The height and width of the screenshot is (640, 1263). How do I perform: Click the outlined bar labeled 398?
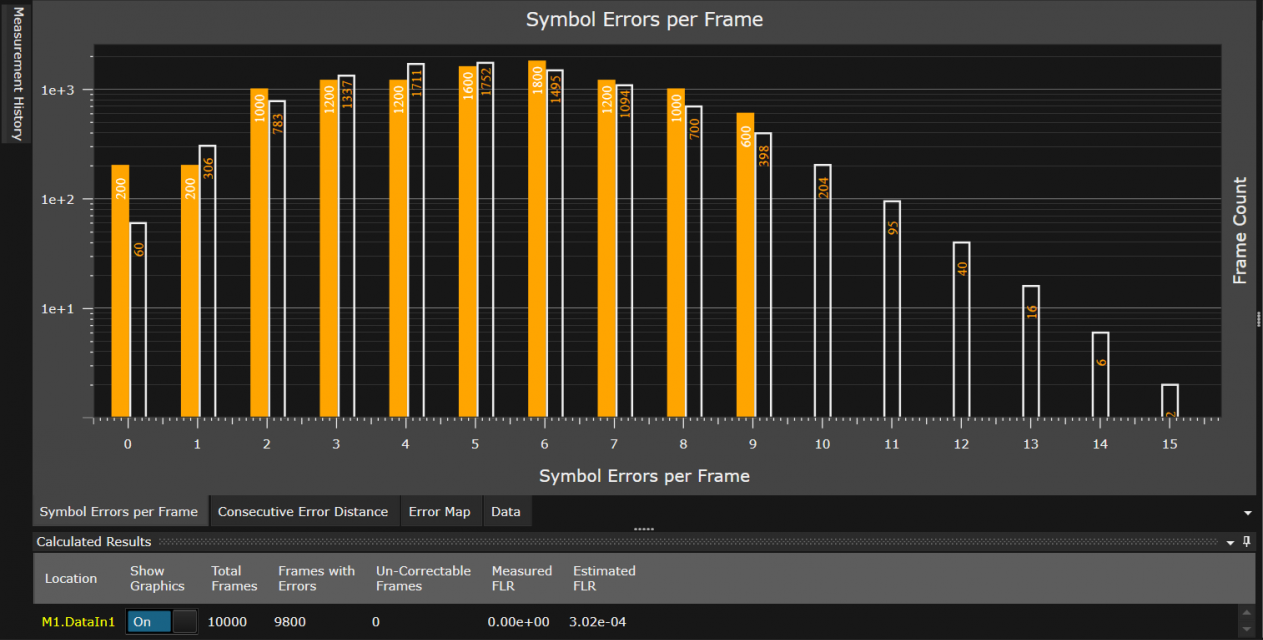[x=763, y=274]
